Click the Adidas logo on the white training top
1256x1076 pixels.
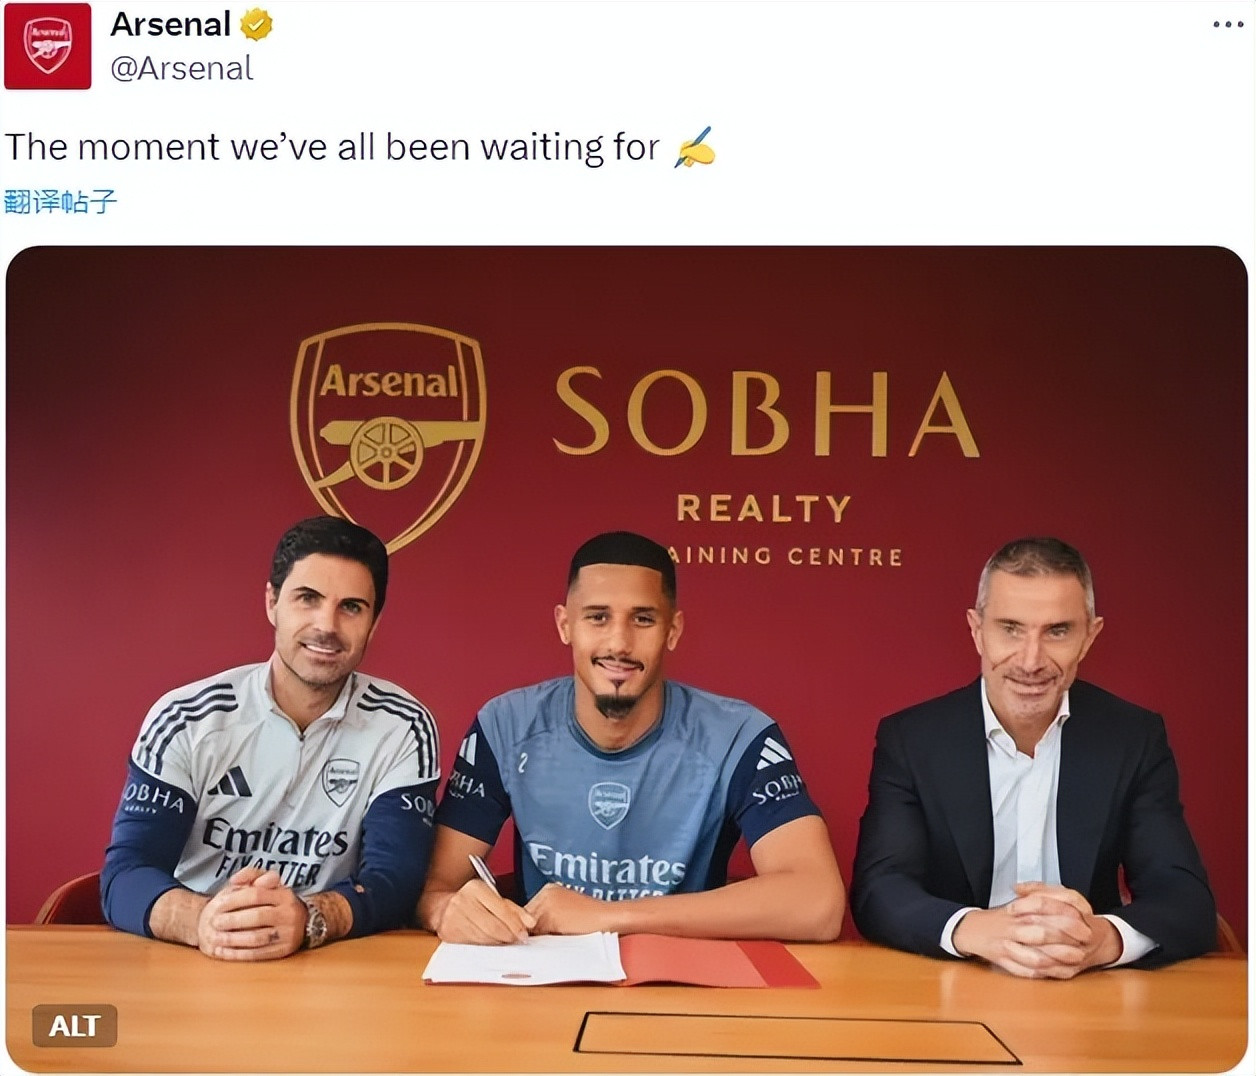[230, 781]
